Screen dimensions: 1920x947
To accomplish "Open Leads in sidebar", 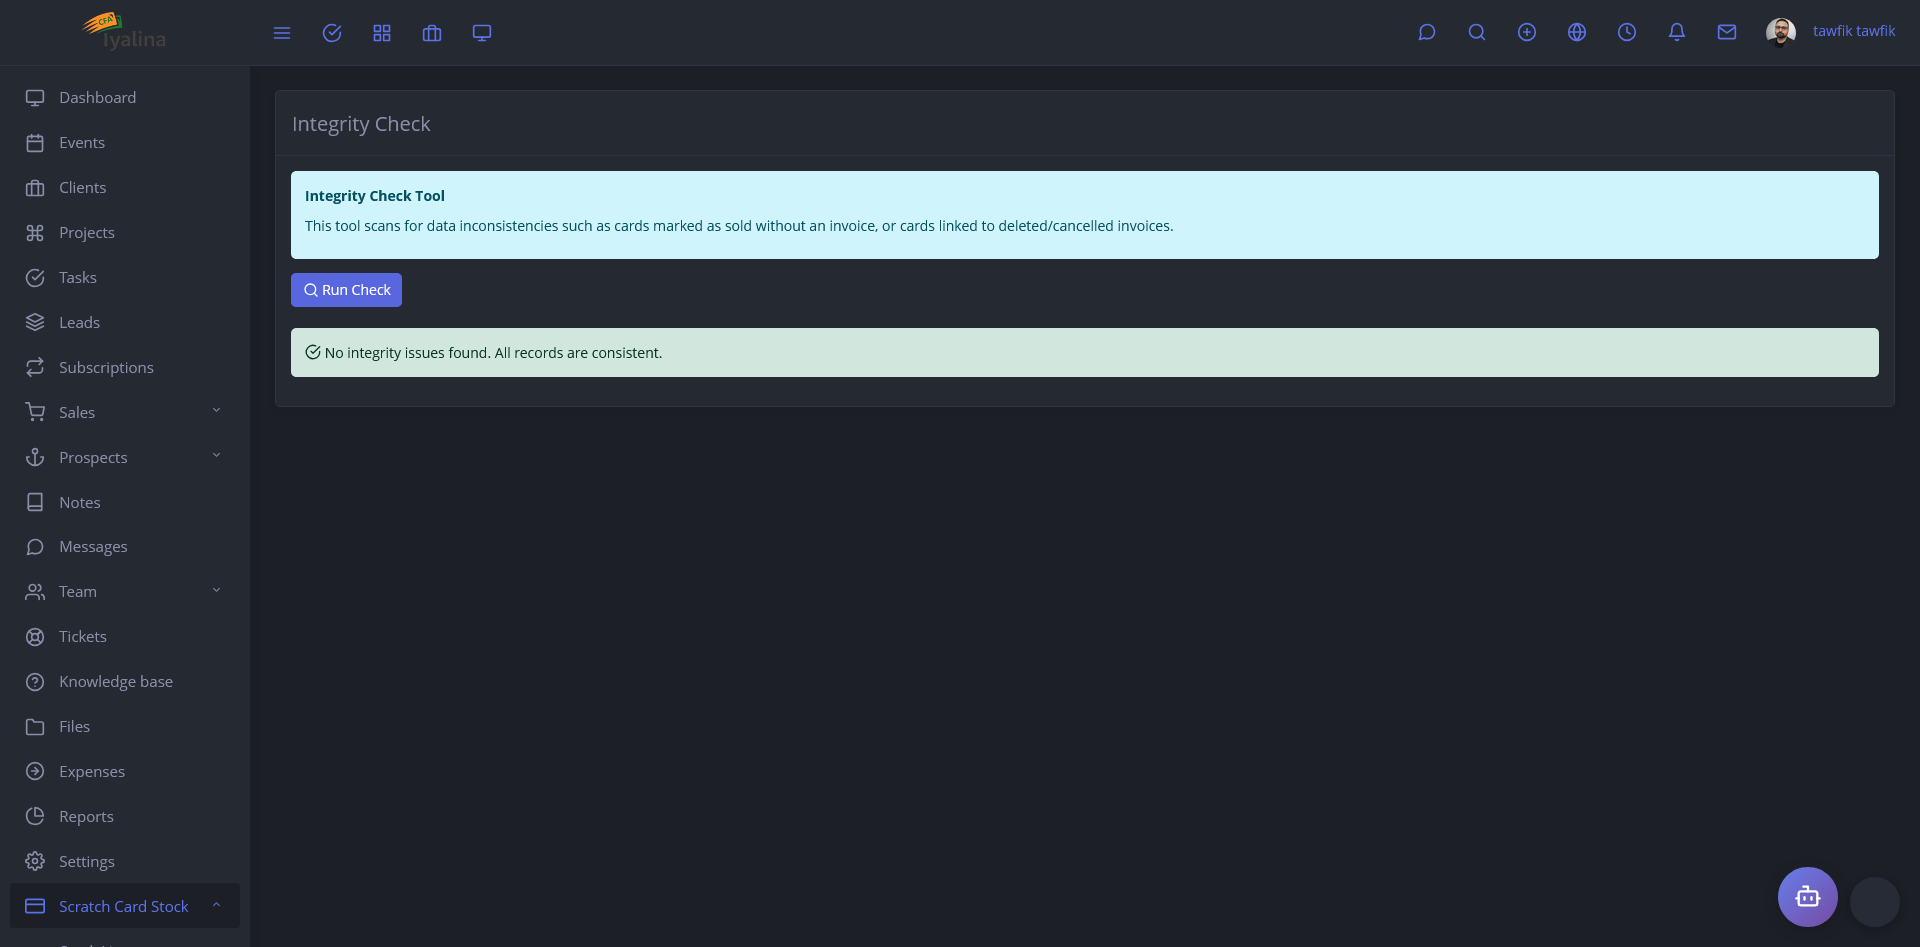I will 125,322.
